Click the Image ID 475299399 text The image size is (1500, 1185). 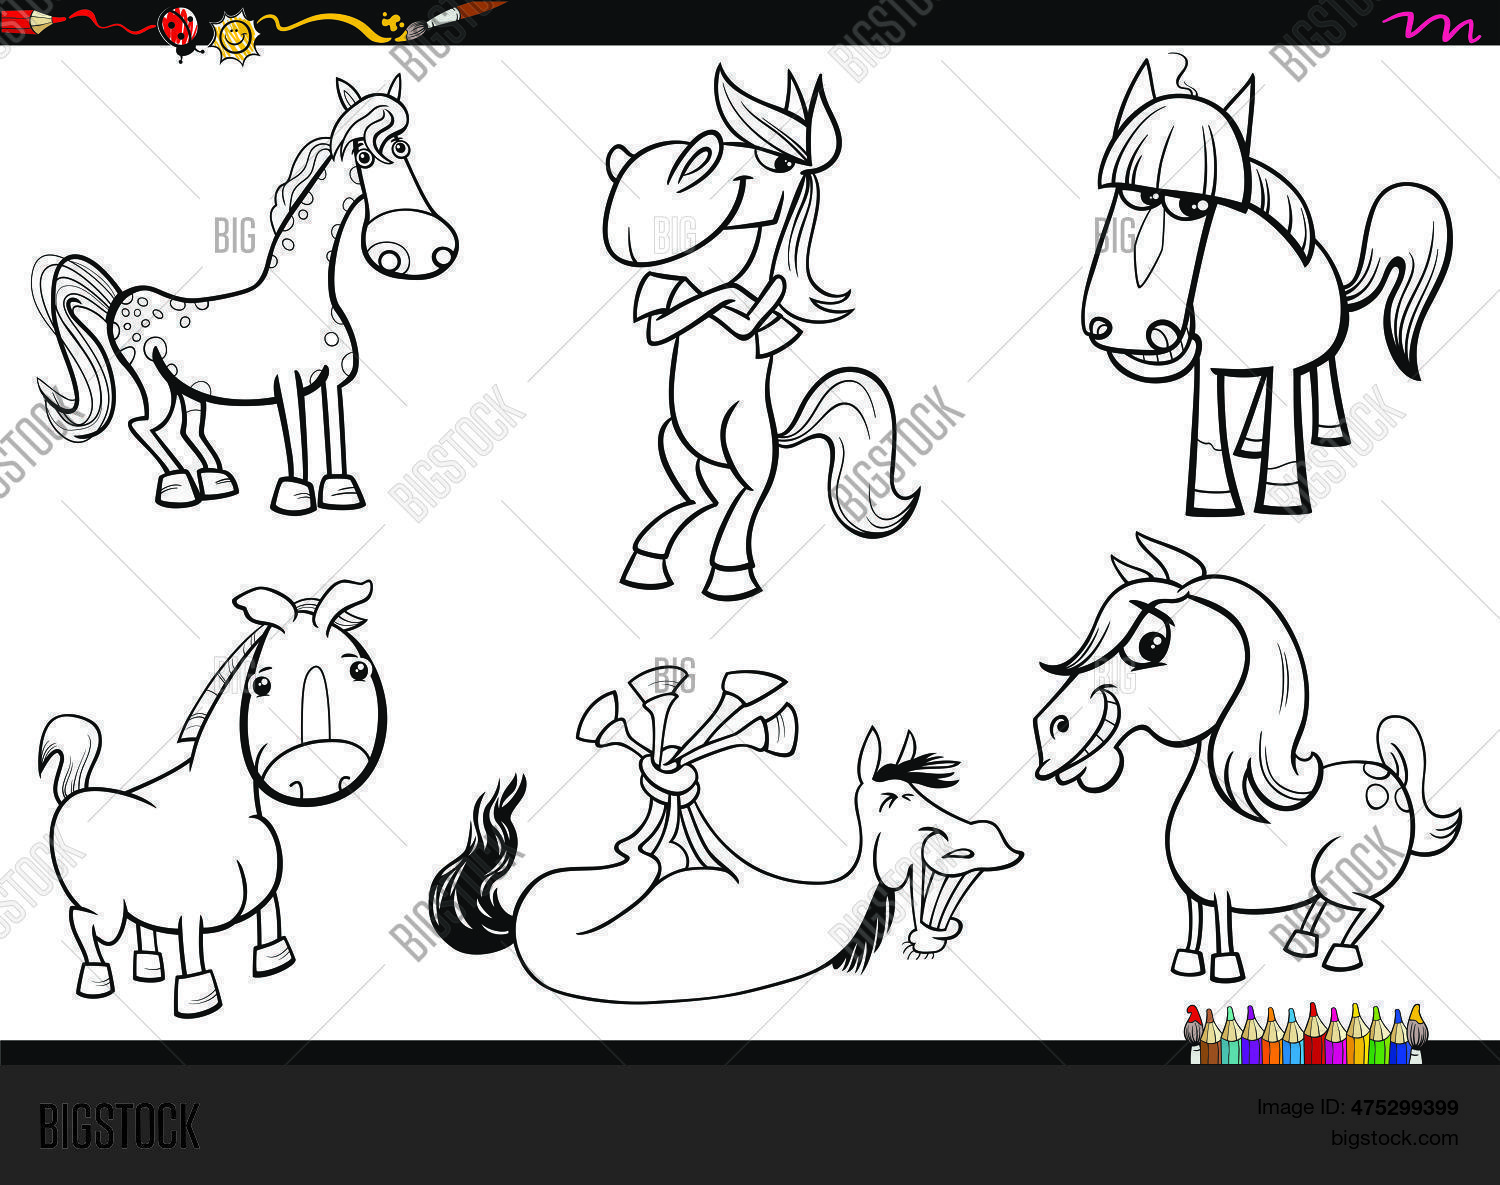(1357, 1107)
